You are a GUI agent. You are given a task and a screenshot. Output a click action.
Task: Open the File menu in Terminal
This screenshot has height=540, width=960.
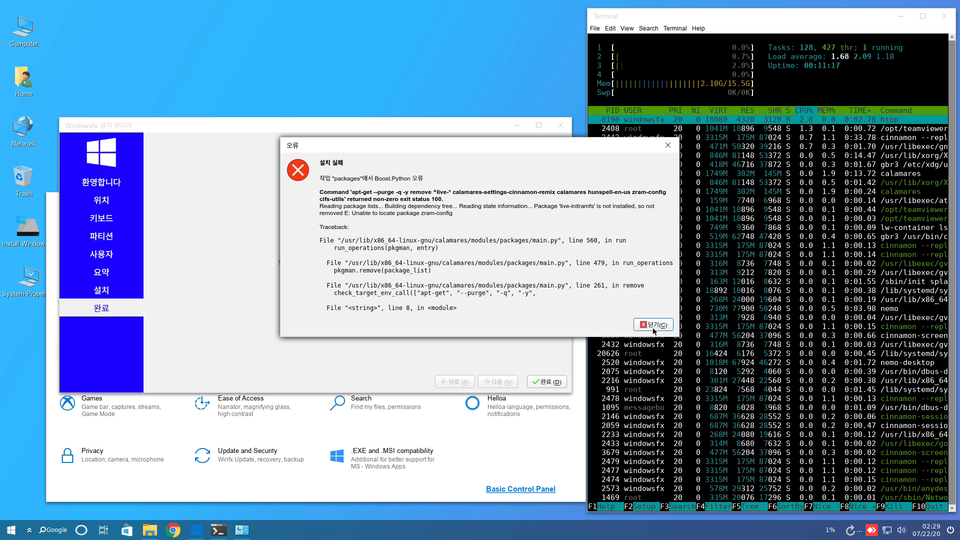(x=594, y=28)
